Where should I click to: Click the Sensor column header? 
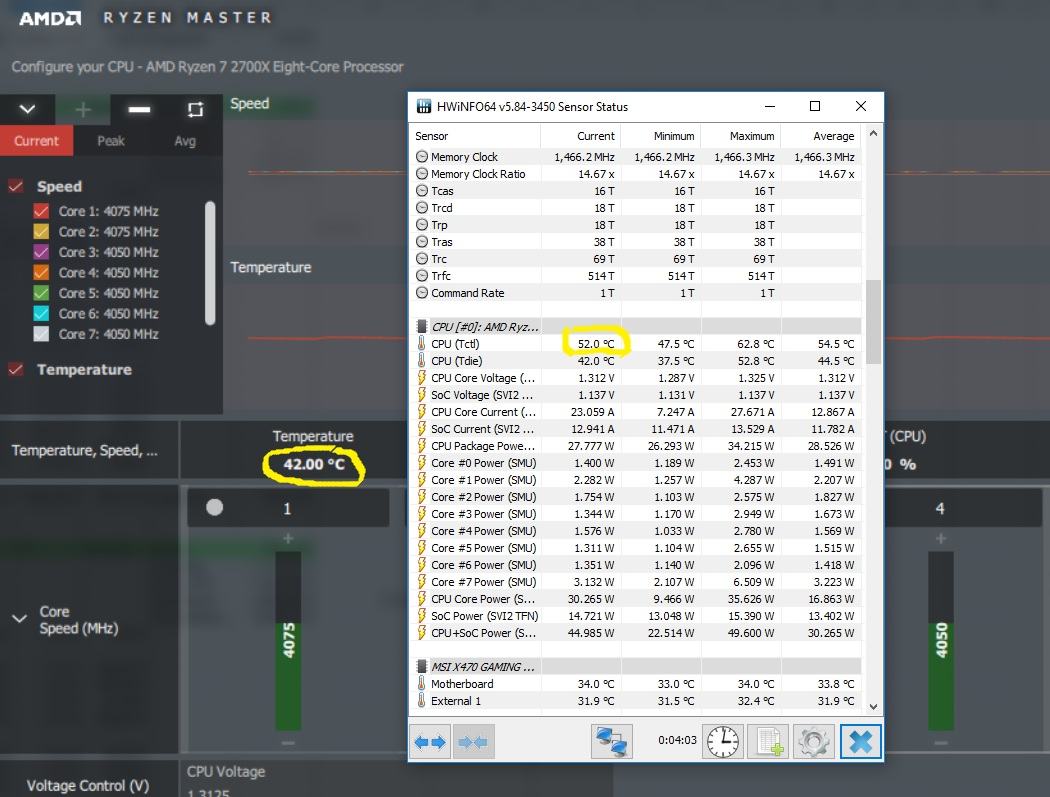(x=474, y=136)
